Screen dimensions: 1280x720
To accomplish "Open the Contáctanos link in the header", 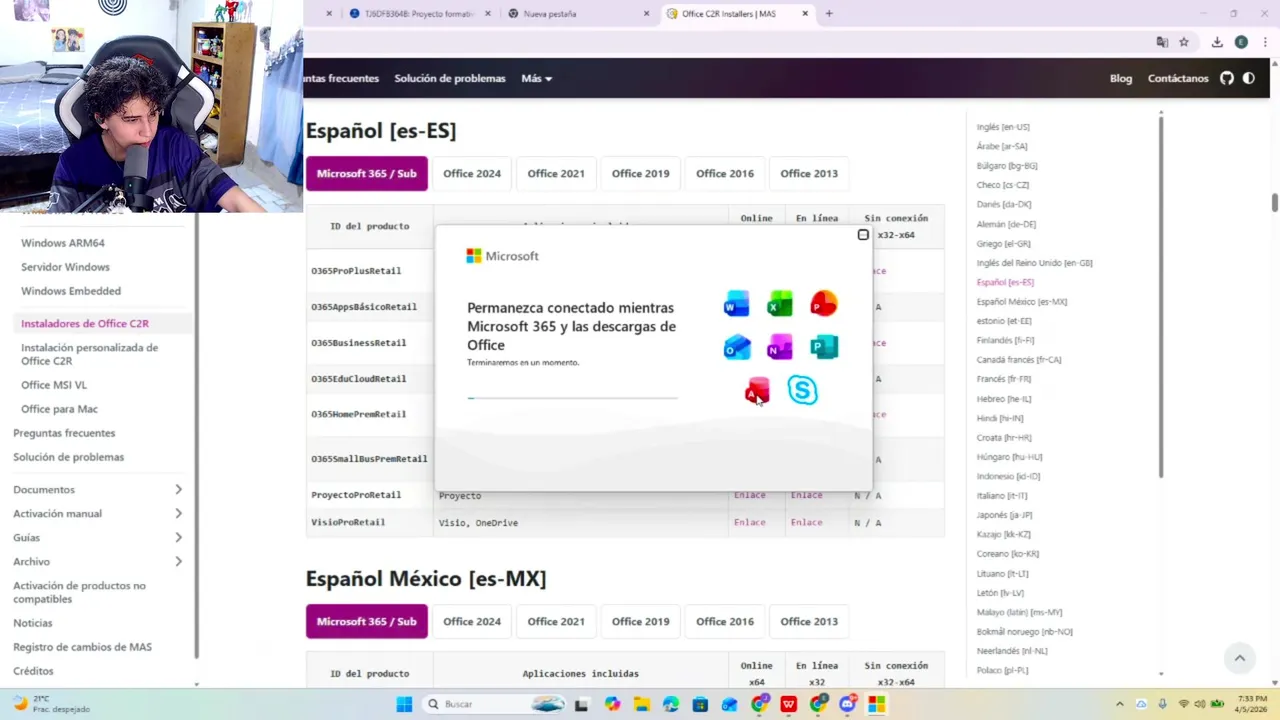I will 1178,78.
